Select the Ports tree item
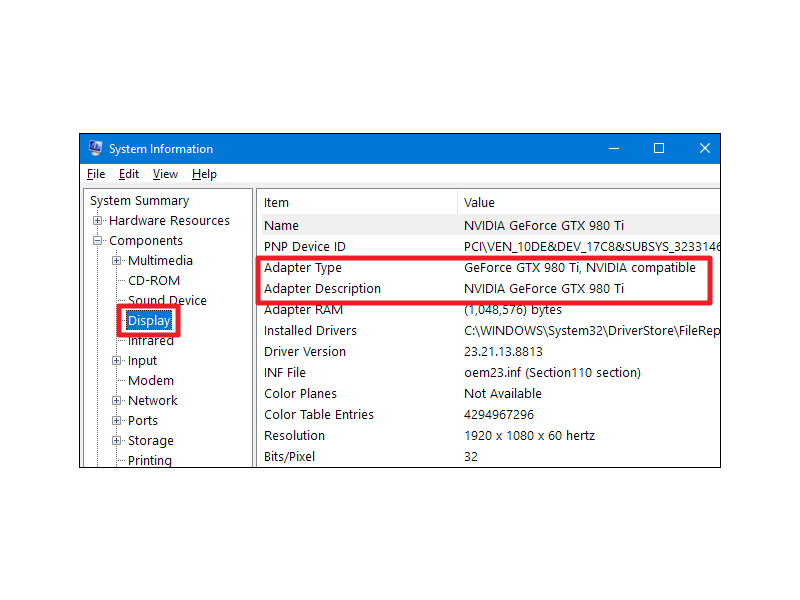The height and width of the screenshot is (600, 800). click(143, 420)
